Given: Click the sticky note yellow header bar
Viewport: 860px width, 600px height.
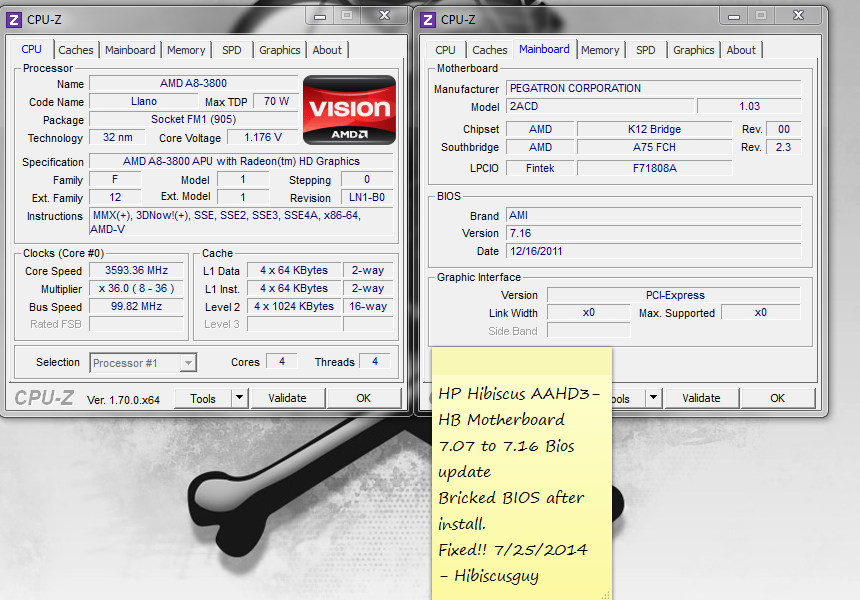Looking at the screenshot, I should click(x=522, y=360).
